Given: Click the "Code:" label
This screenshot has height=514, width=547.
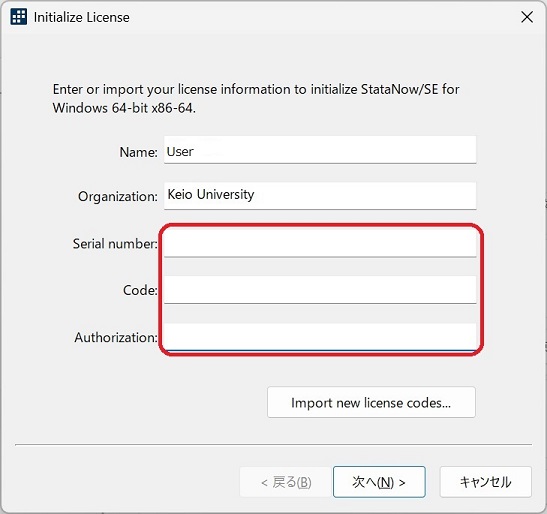Looking at the screenshot, I should pyautogui.click(x=140, y=290).
